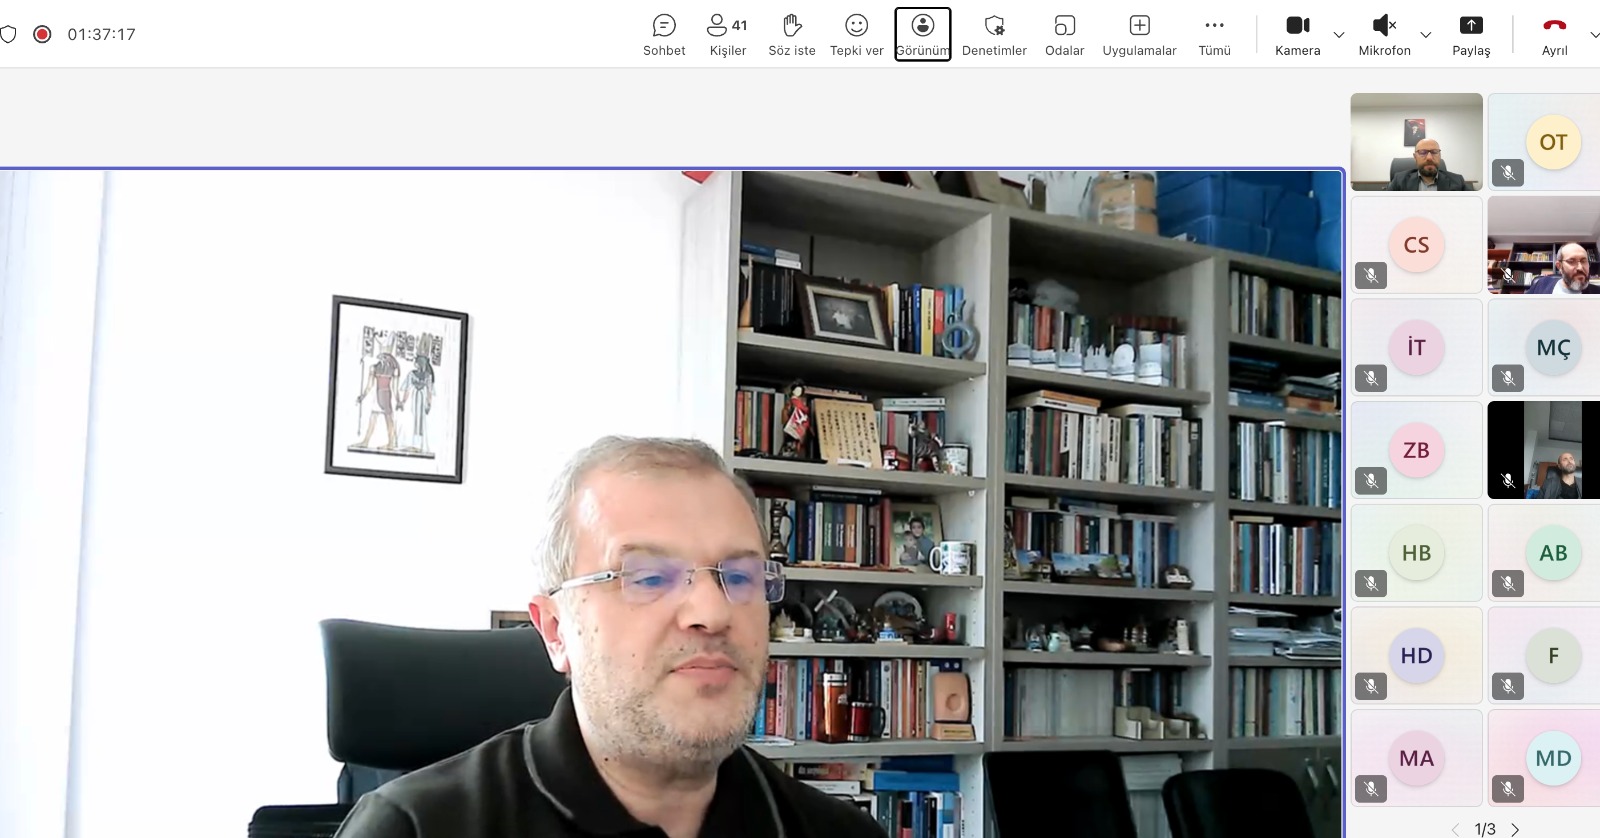Expand the Ayrıl leave options arrow
The image size is (1600, 838).
[x=1594, y=35]
